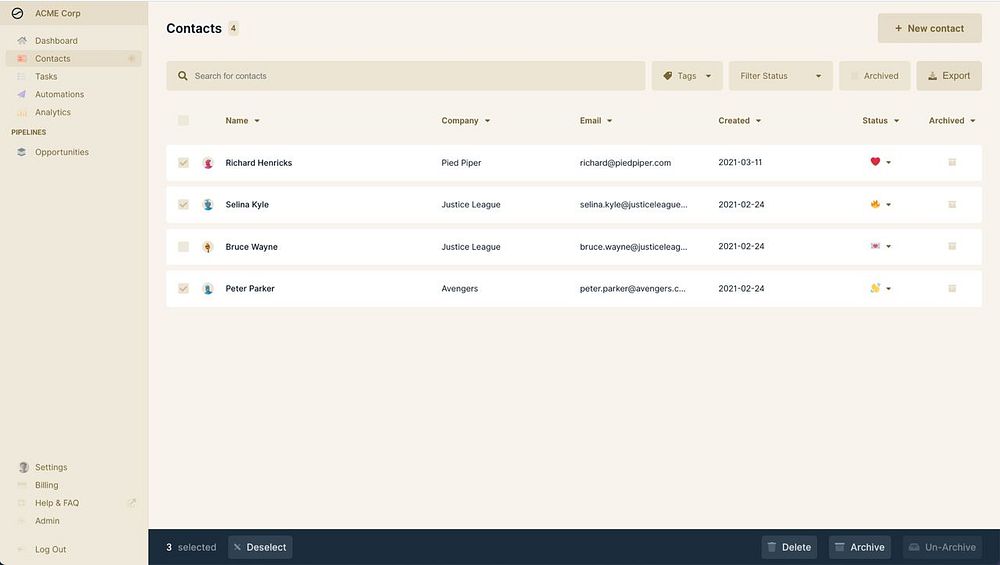Go to Tasks in the sidebar
Screen dimensions: 1000x565
point(73,77)
